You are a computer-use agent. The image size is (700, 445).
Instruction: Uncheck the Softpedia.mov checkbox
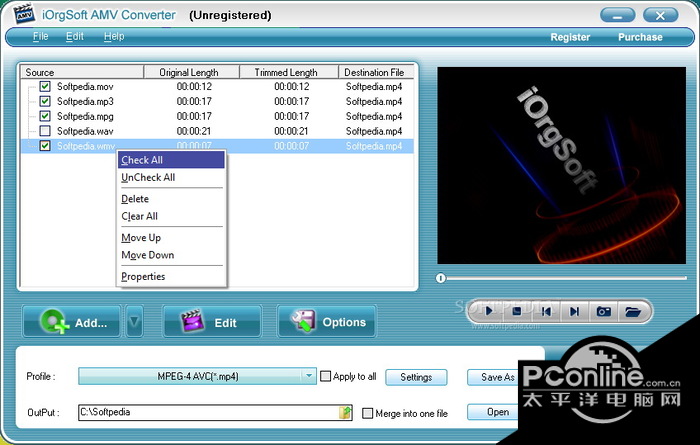(x=45, y=87)
